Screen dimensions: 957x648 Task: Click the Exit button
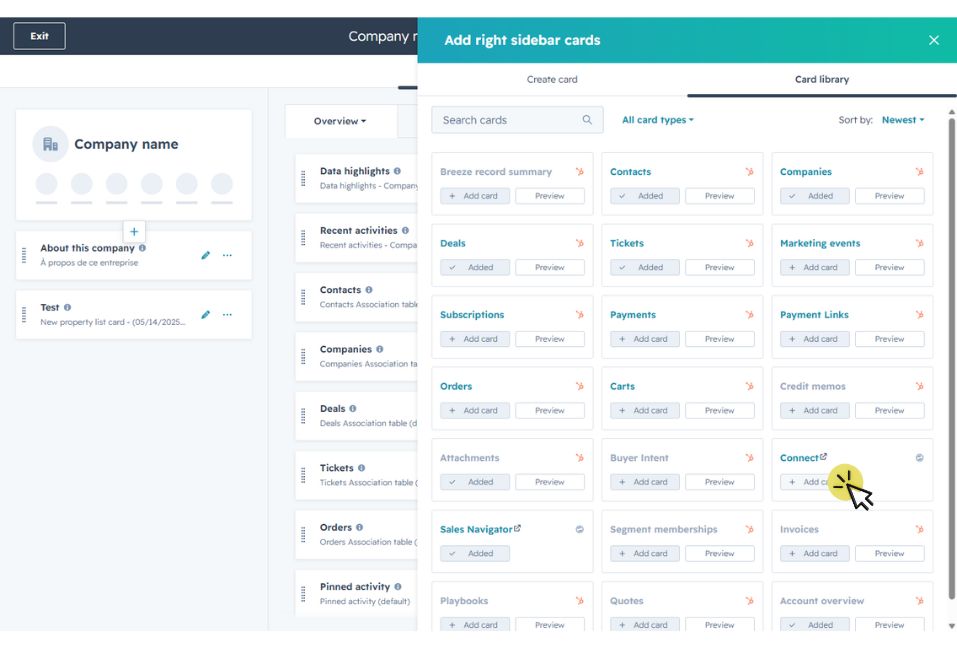click(x=39, y=36)
